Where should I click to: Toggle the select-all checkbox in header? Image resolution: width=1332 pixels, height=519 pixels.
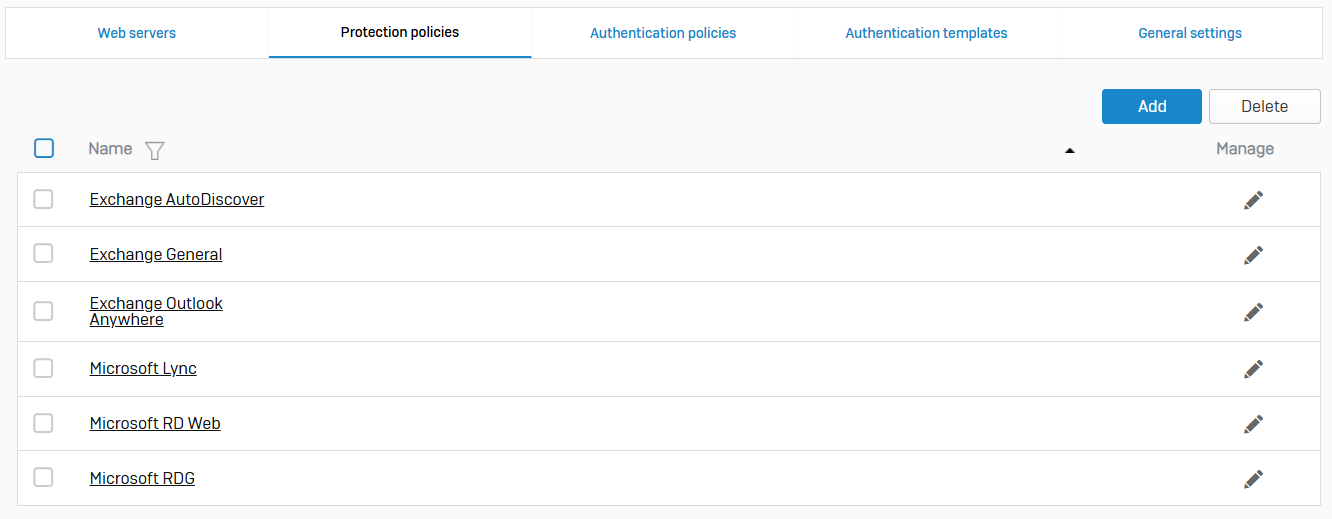(x=44, y=148)
